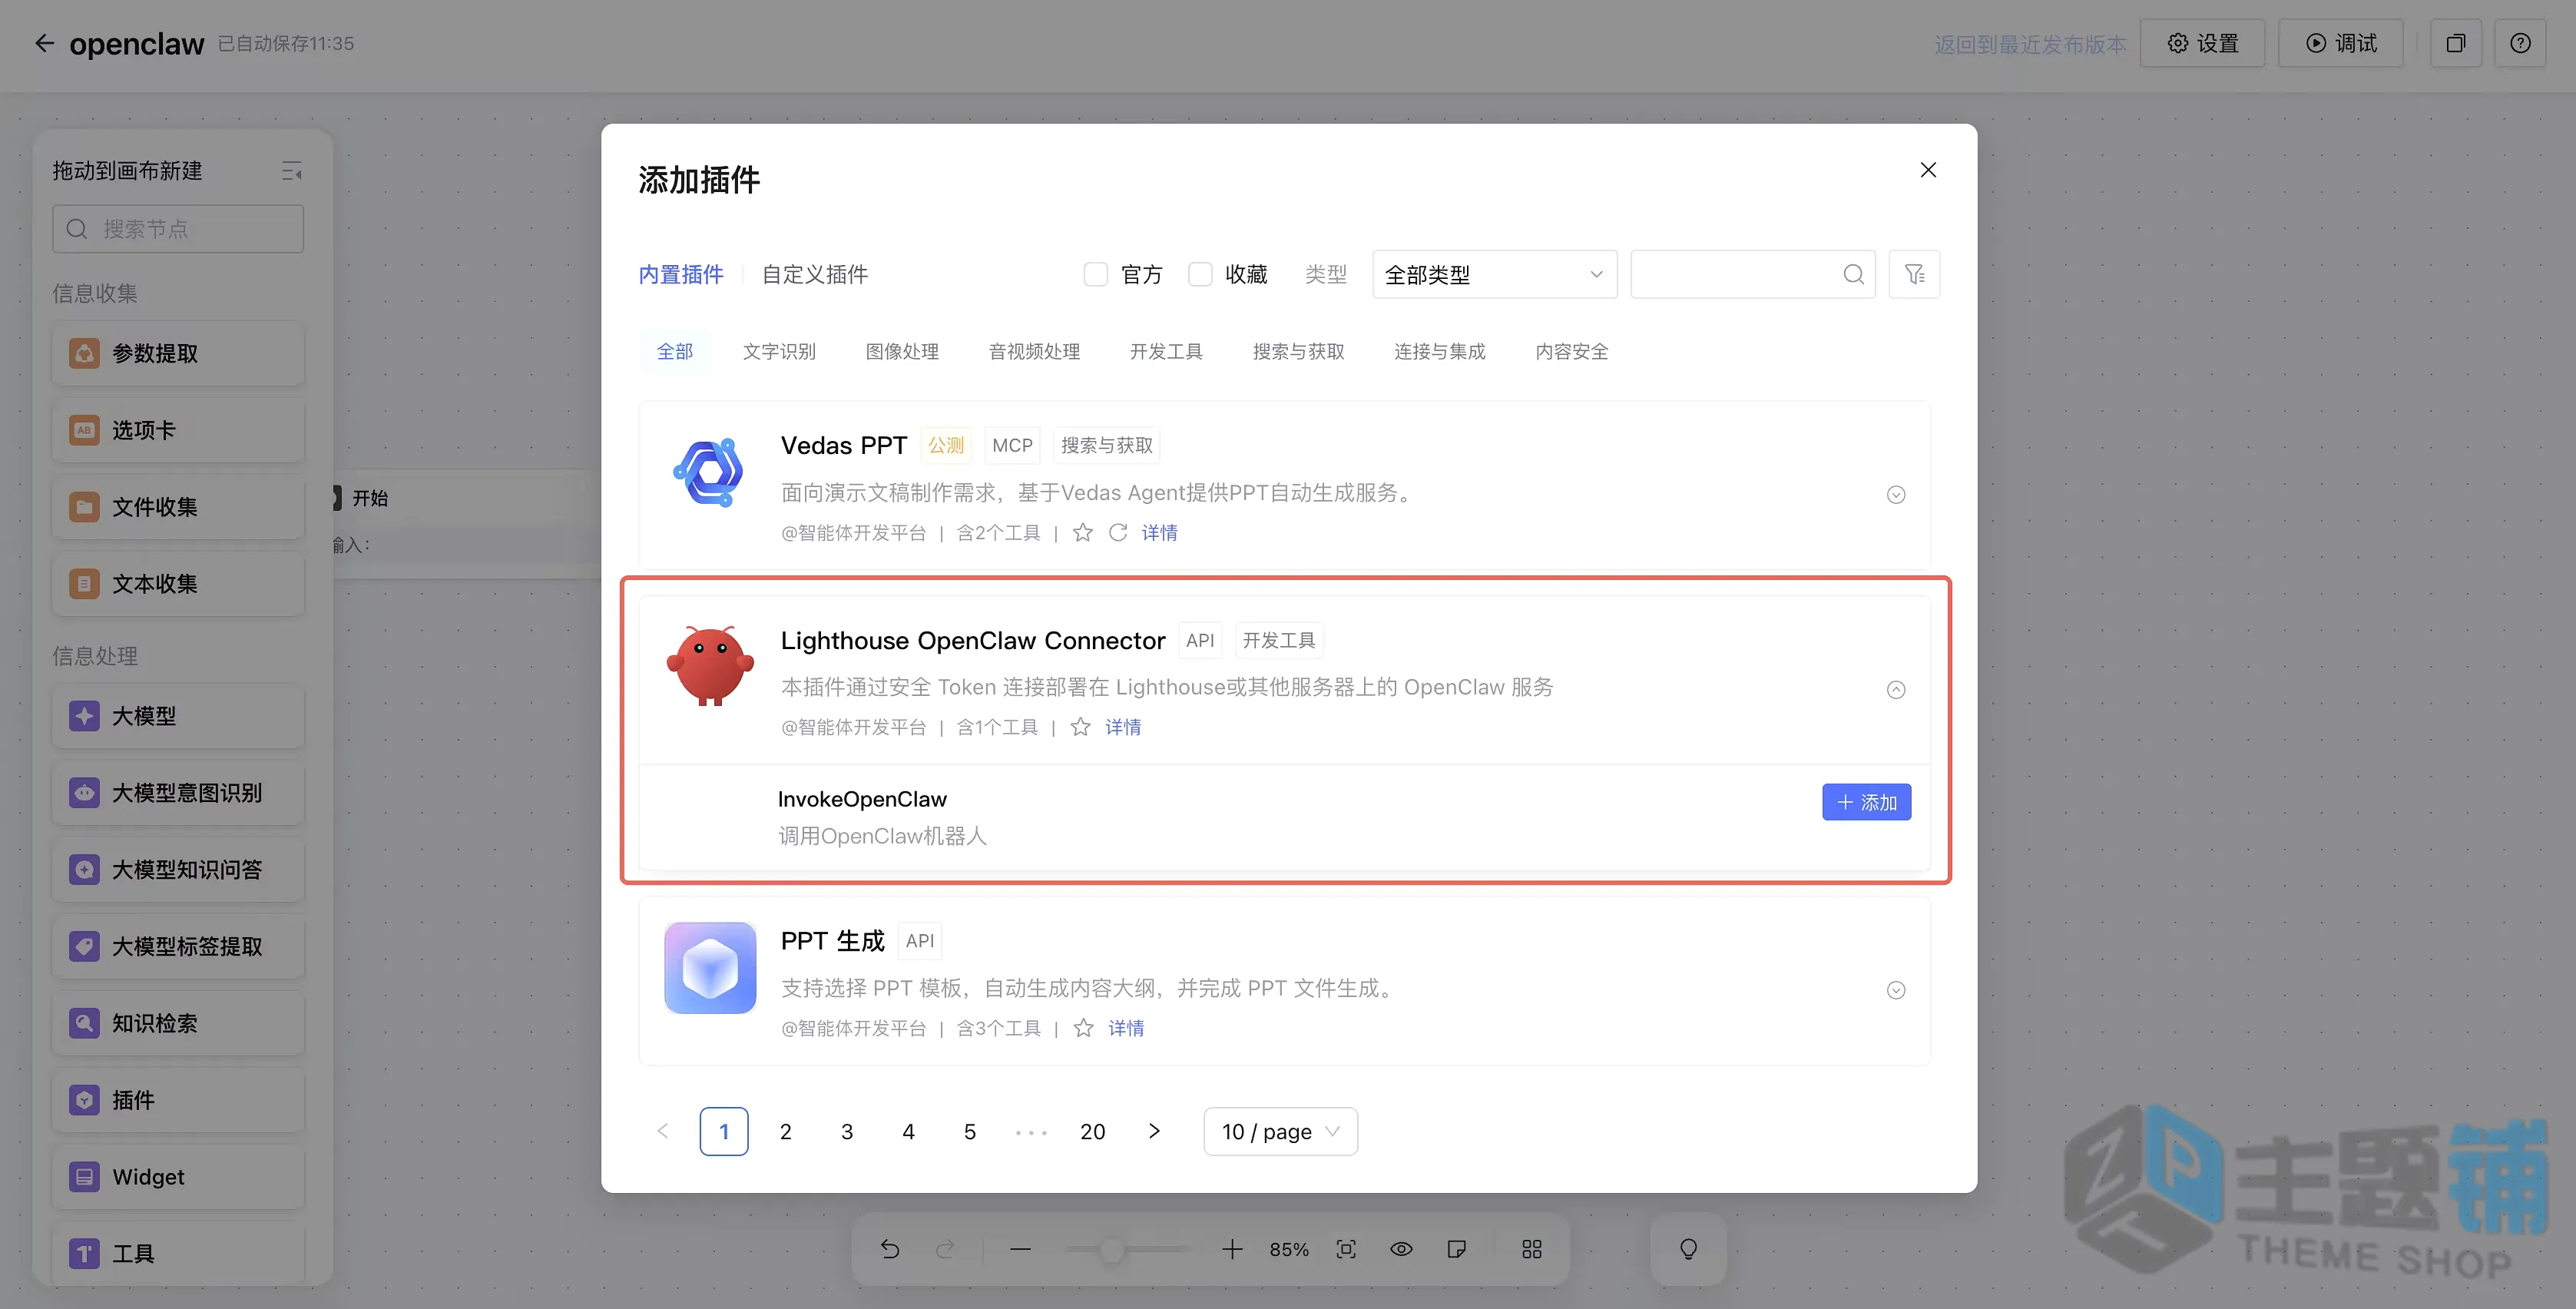
Task: Zoom in canvas with plus icon
Action: click(x=1232, y=1249)
